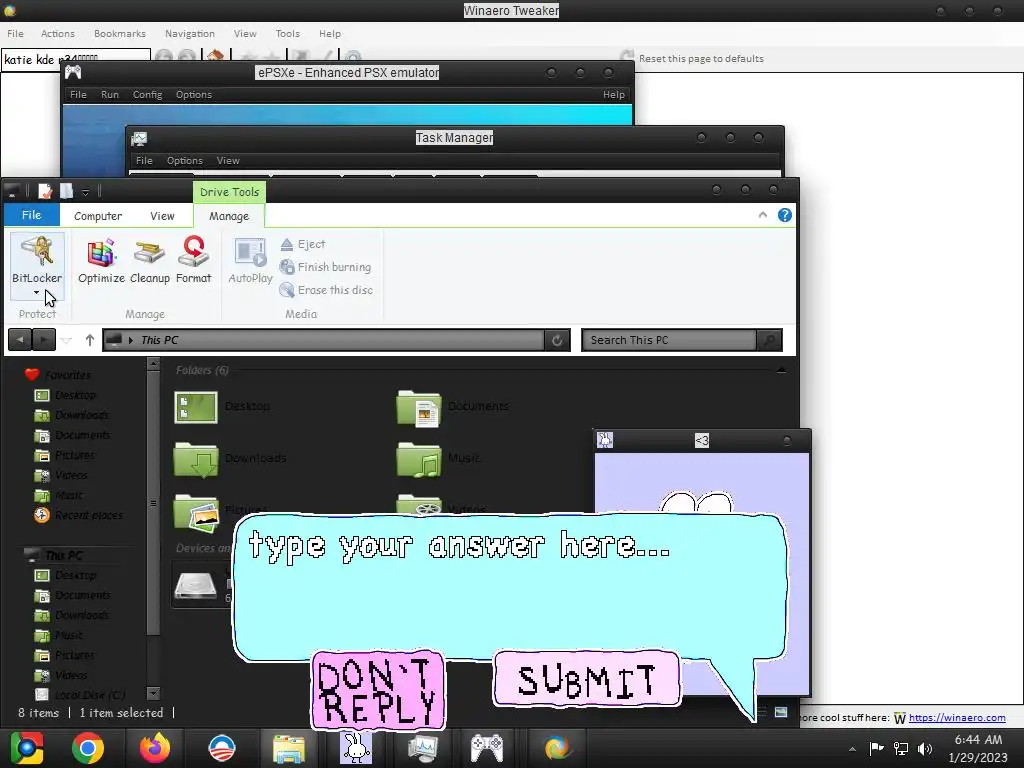Screen dimensions: 1024x768
Task: Click the AutoPlay media icon
Action: [x=250, y=261]
